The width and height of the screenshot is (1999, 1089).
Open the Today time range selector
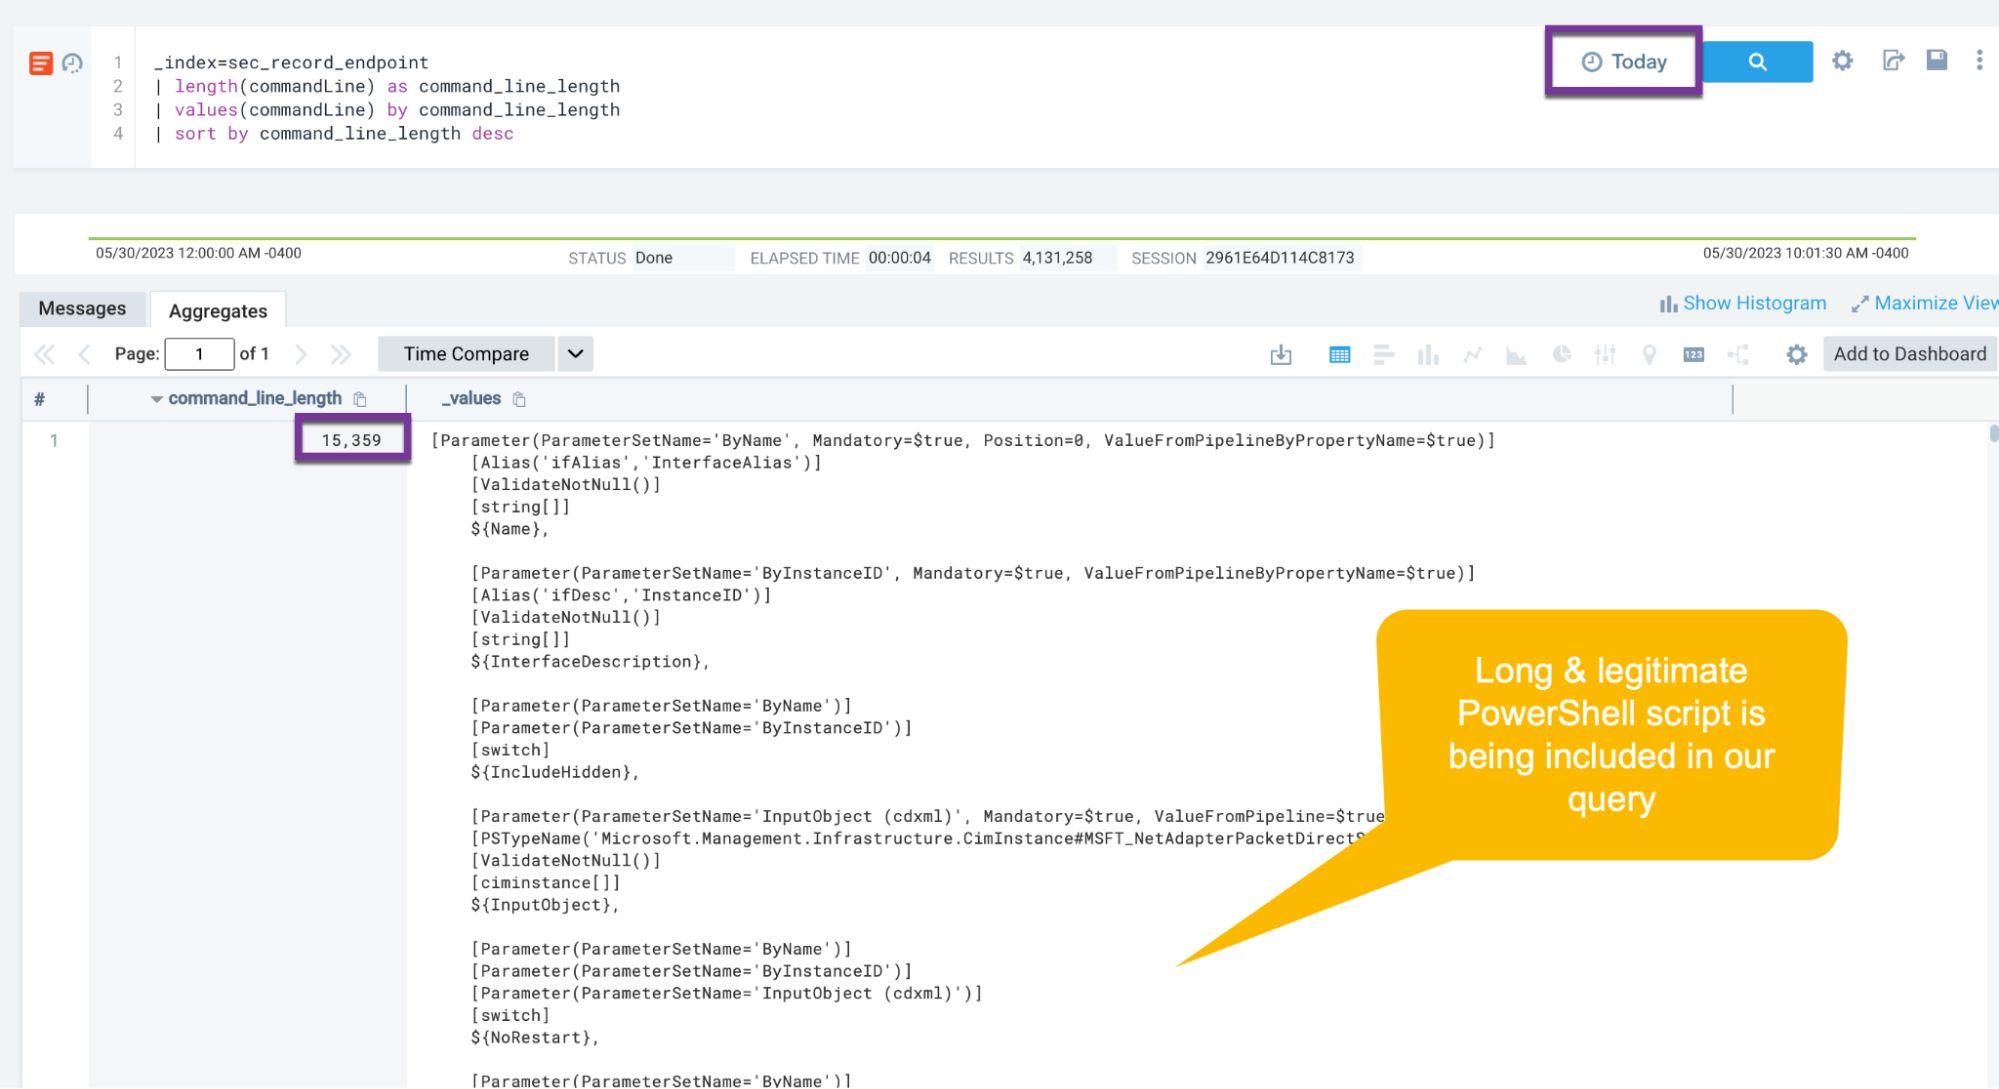pyautogui.click(x=1622, y=60)
